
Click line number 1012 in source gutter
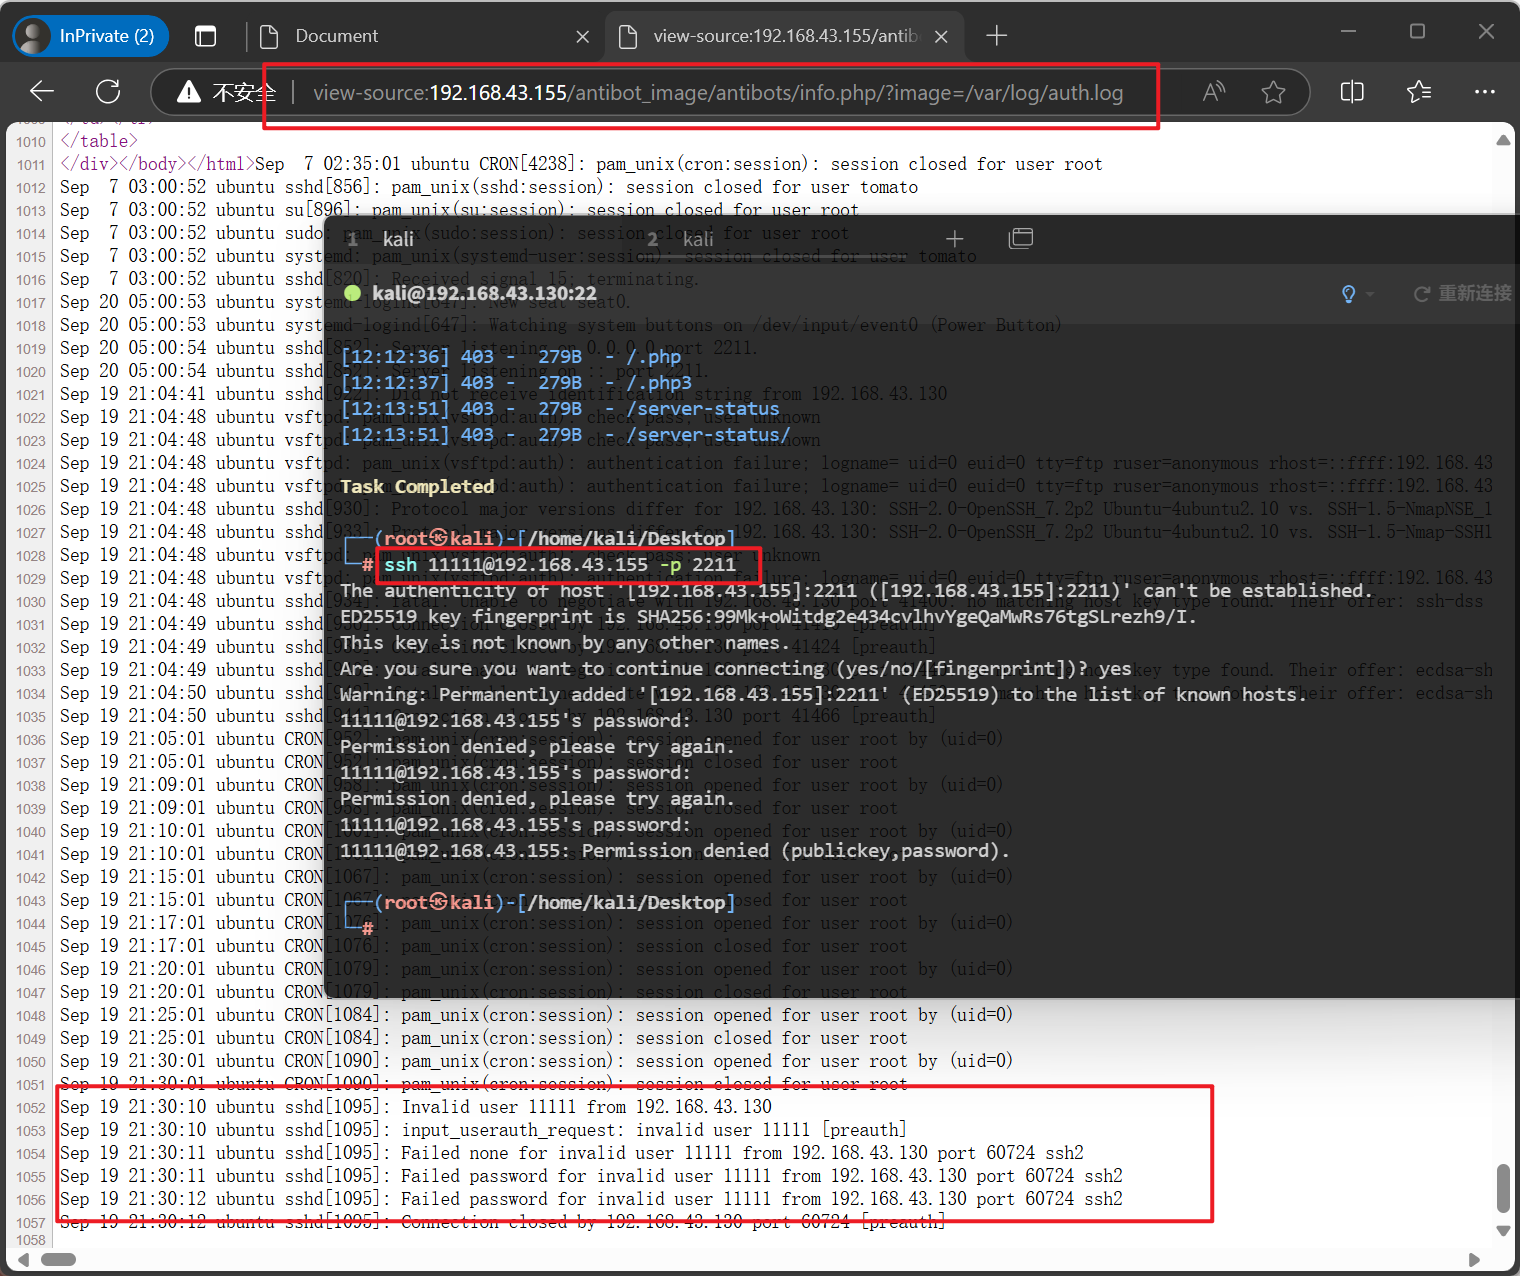click(x=31, y=188)
